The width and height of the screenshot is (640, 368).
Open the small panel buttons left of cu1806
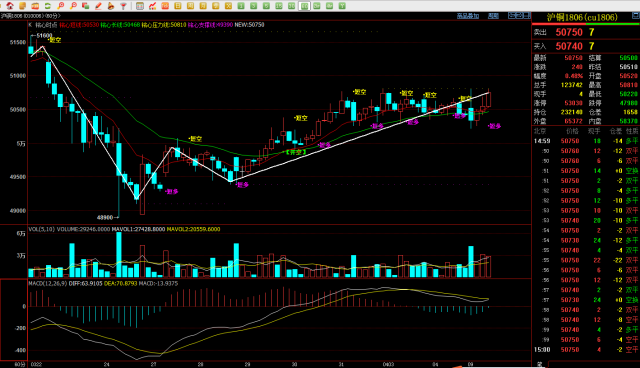click(x=519, y=16)
